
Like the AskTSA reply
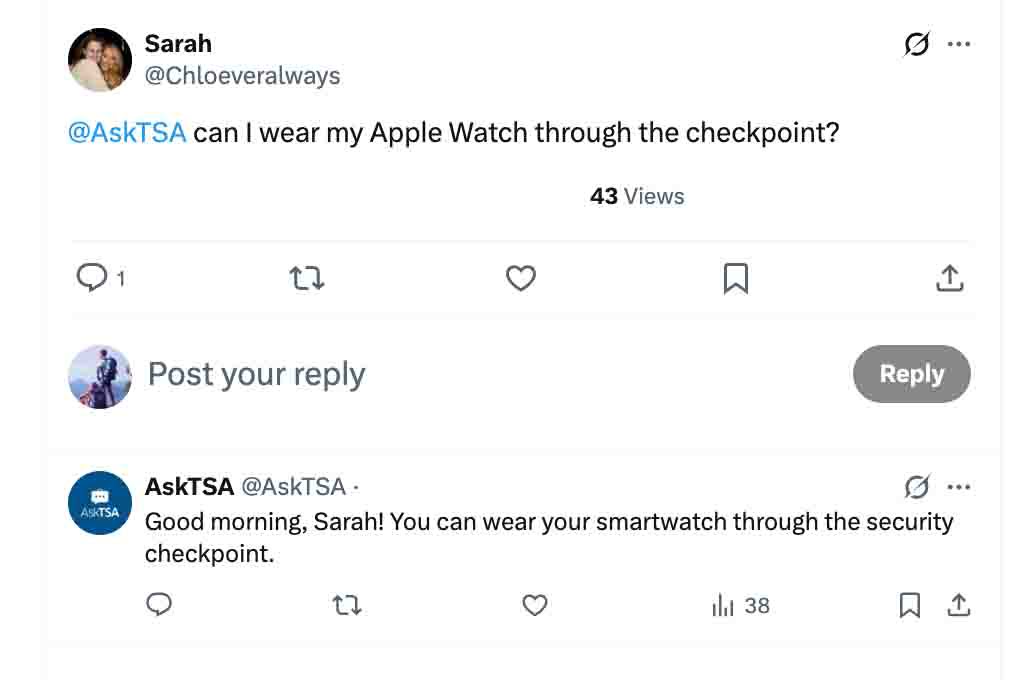(534, 605)
